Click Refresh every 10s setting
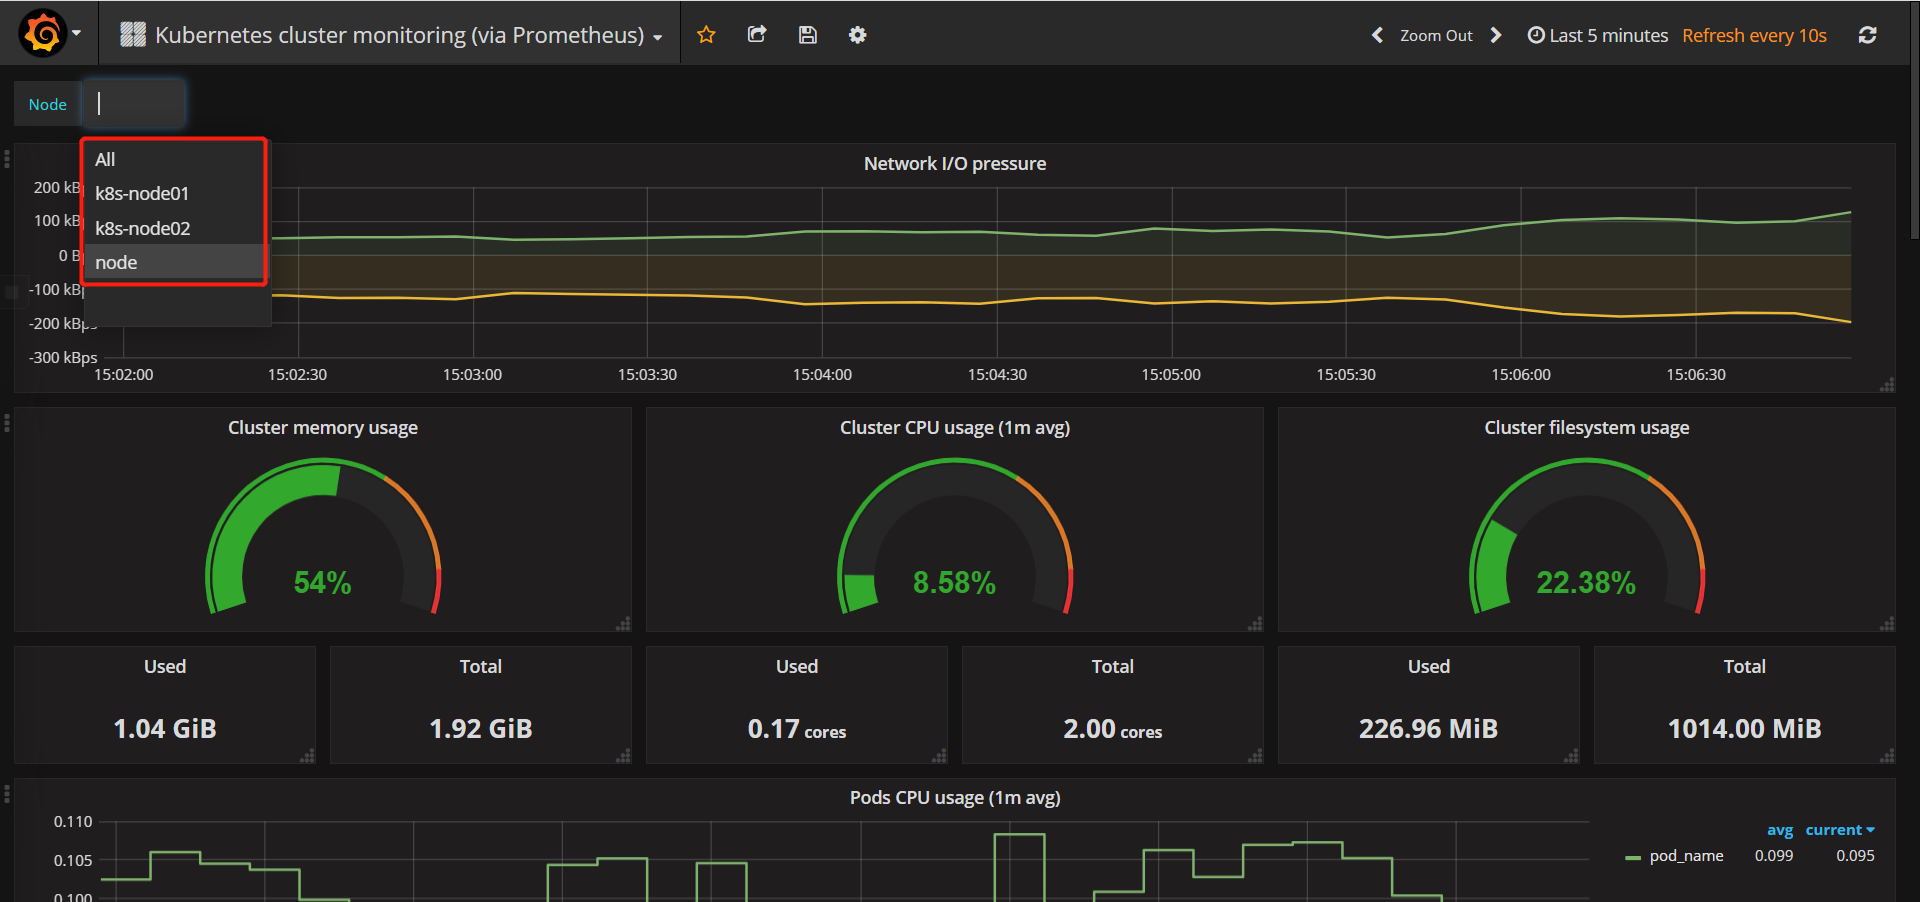The width and height of the screenshot is (1920, 902). coord(1754,35)
